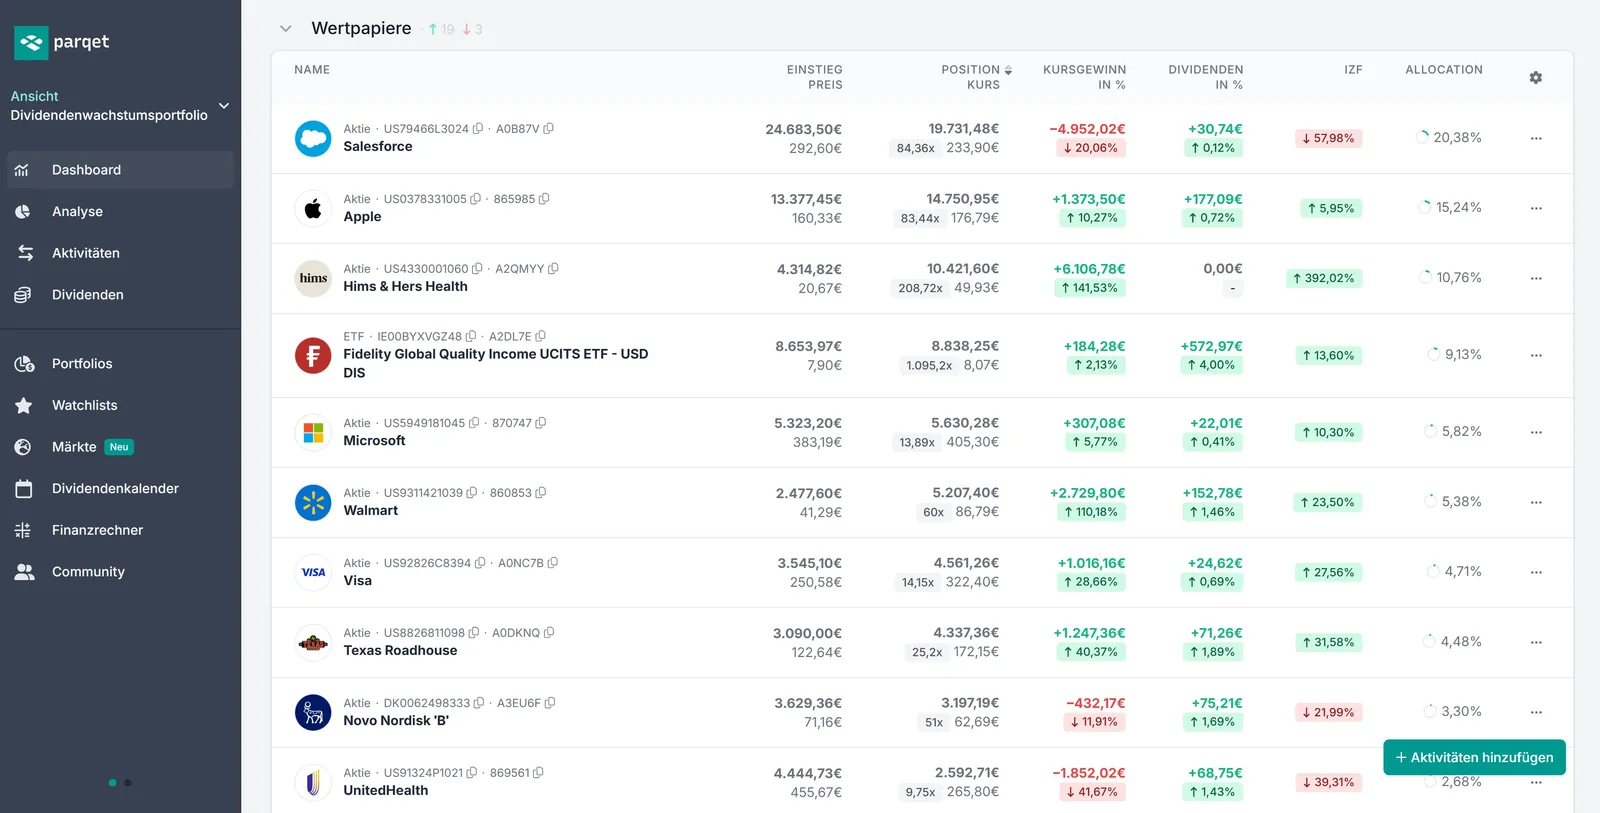
Task: Click the Salesforce company logo
Action: pos(313,138)
